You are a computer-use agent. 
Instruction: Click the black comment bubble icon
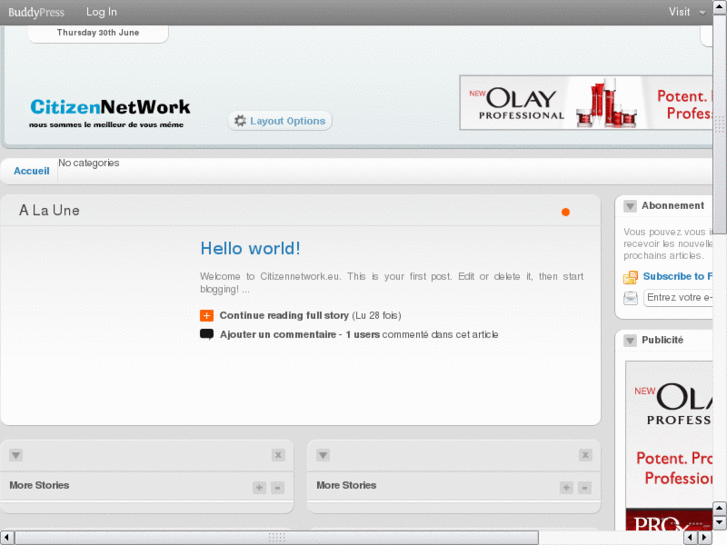207,334
